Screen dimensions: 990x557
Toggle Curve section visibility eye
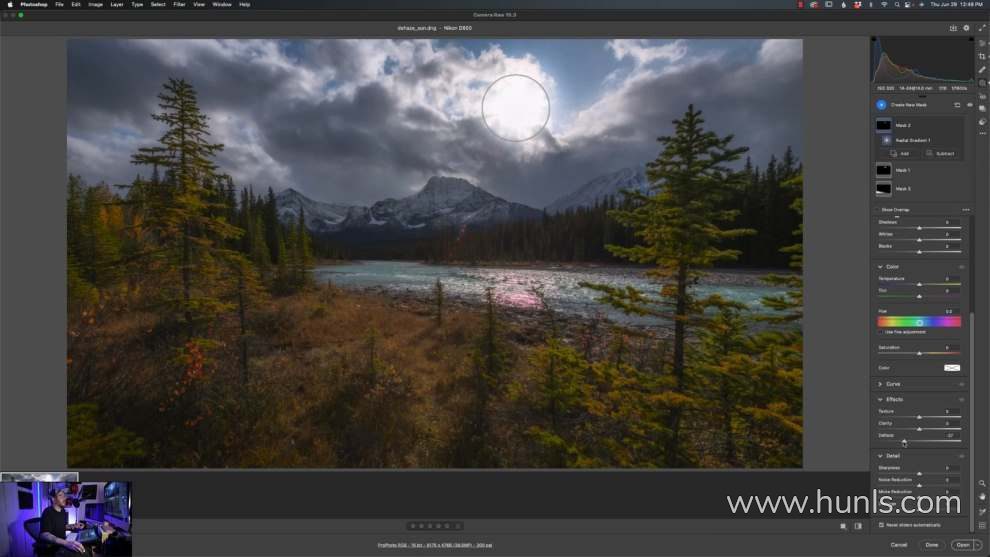point(962,384)
